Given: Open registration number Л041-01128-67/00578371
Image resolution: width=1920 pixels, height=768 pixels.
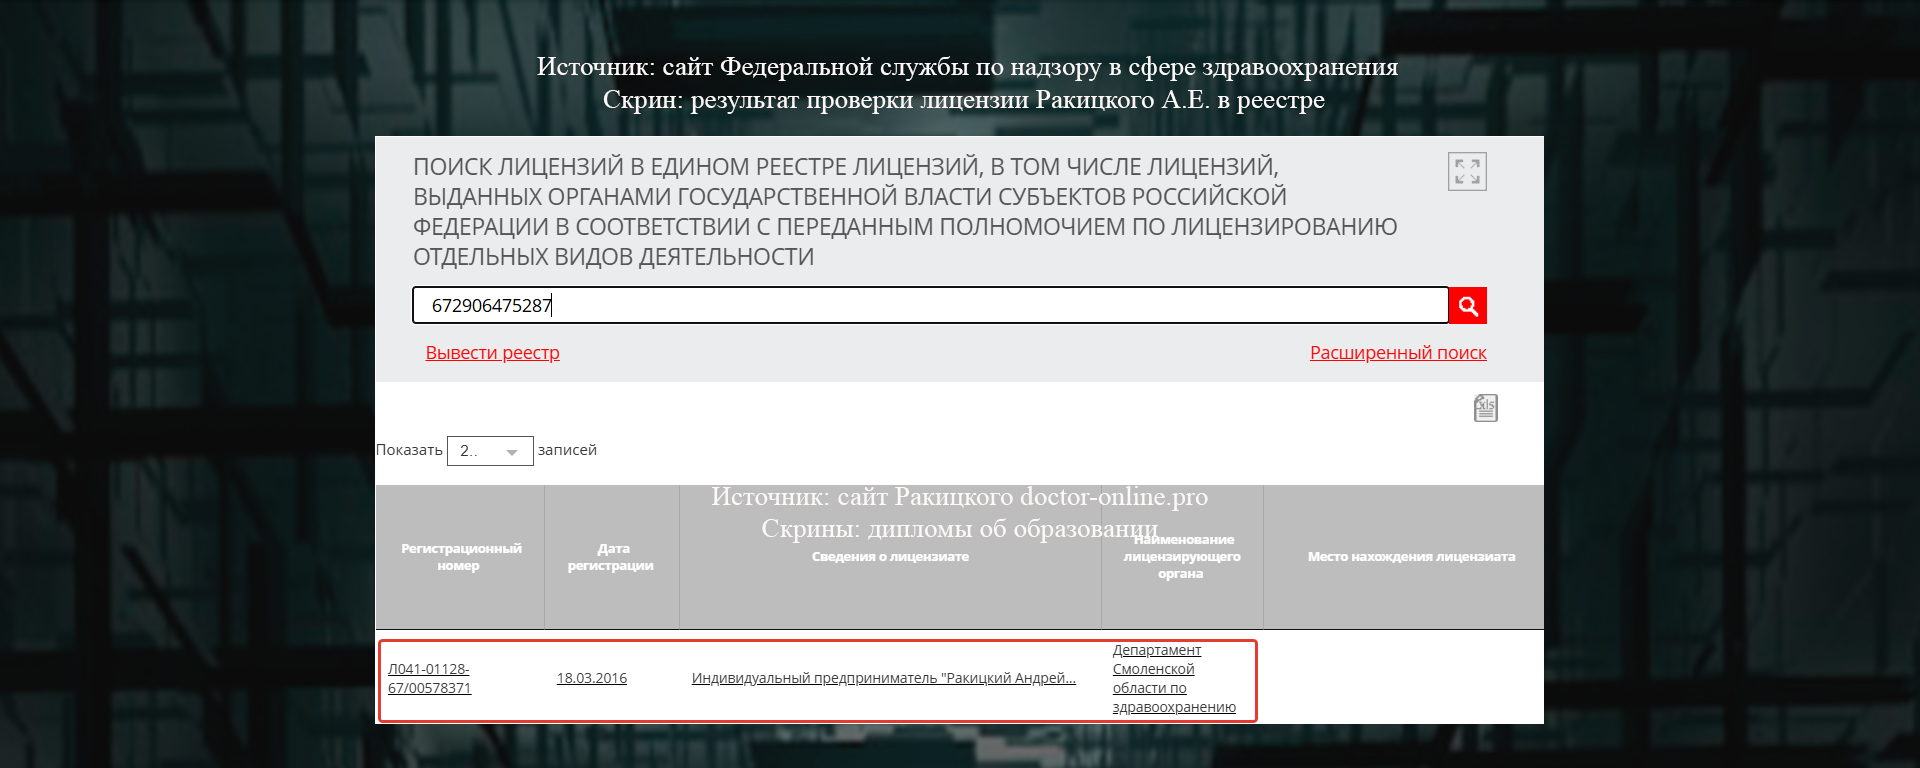Looking at the screenshot, I should tap(430, 679).
